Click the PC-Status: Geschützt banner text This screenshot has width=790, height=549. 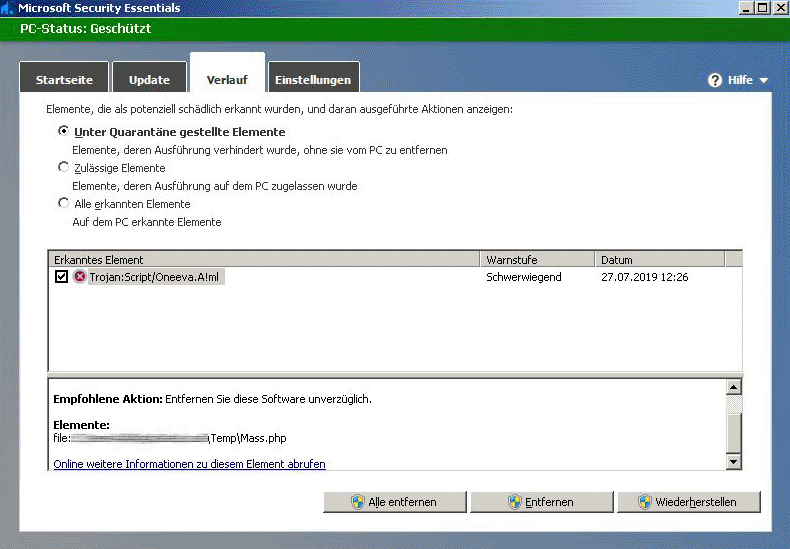click(x=86, y=28)
